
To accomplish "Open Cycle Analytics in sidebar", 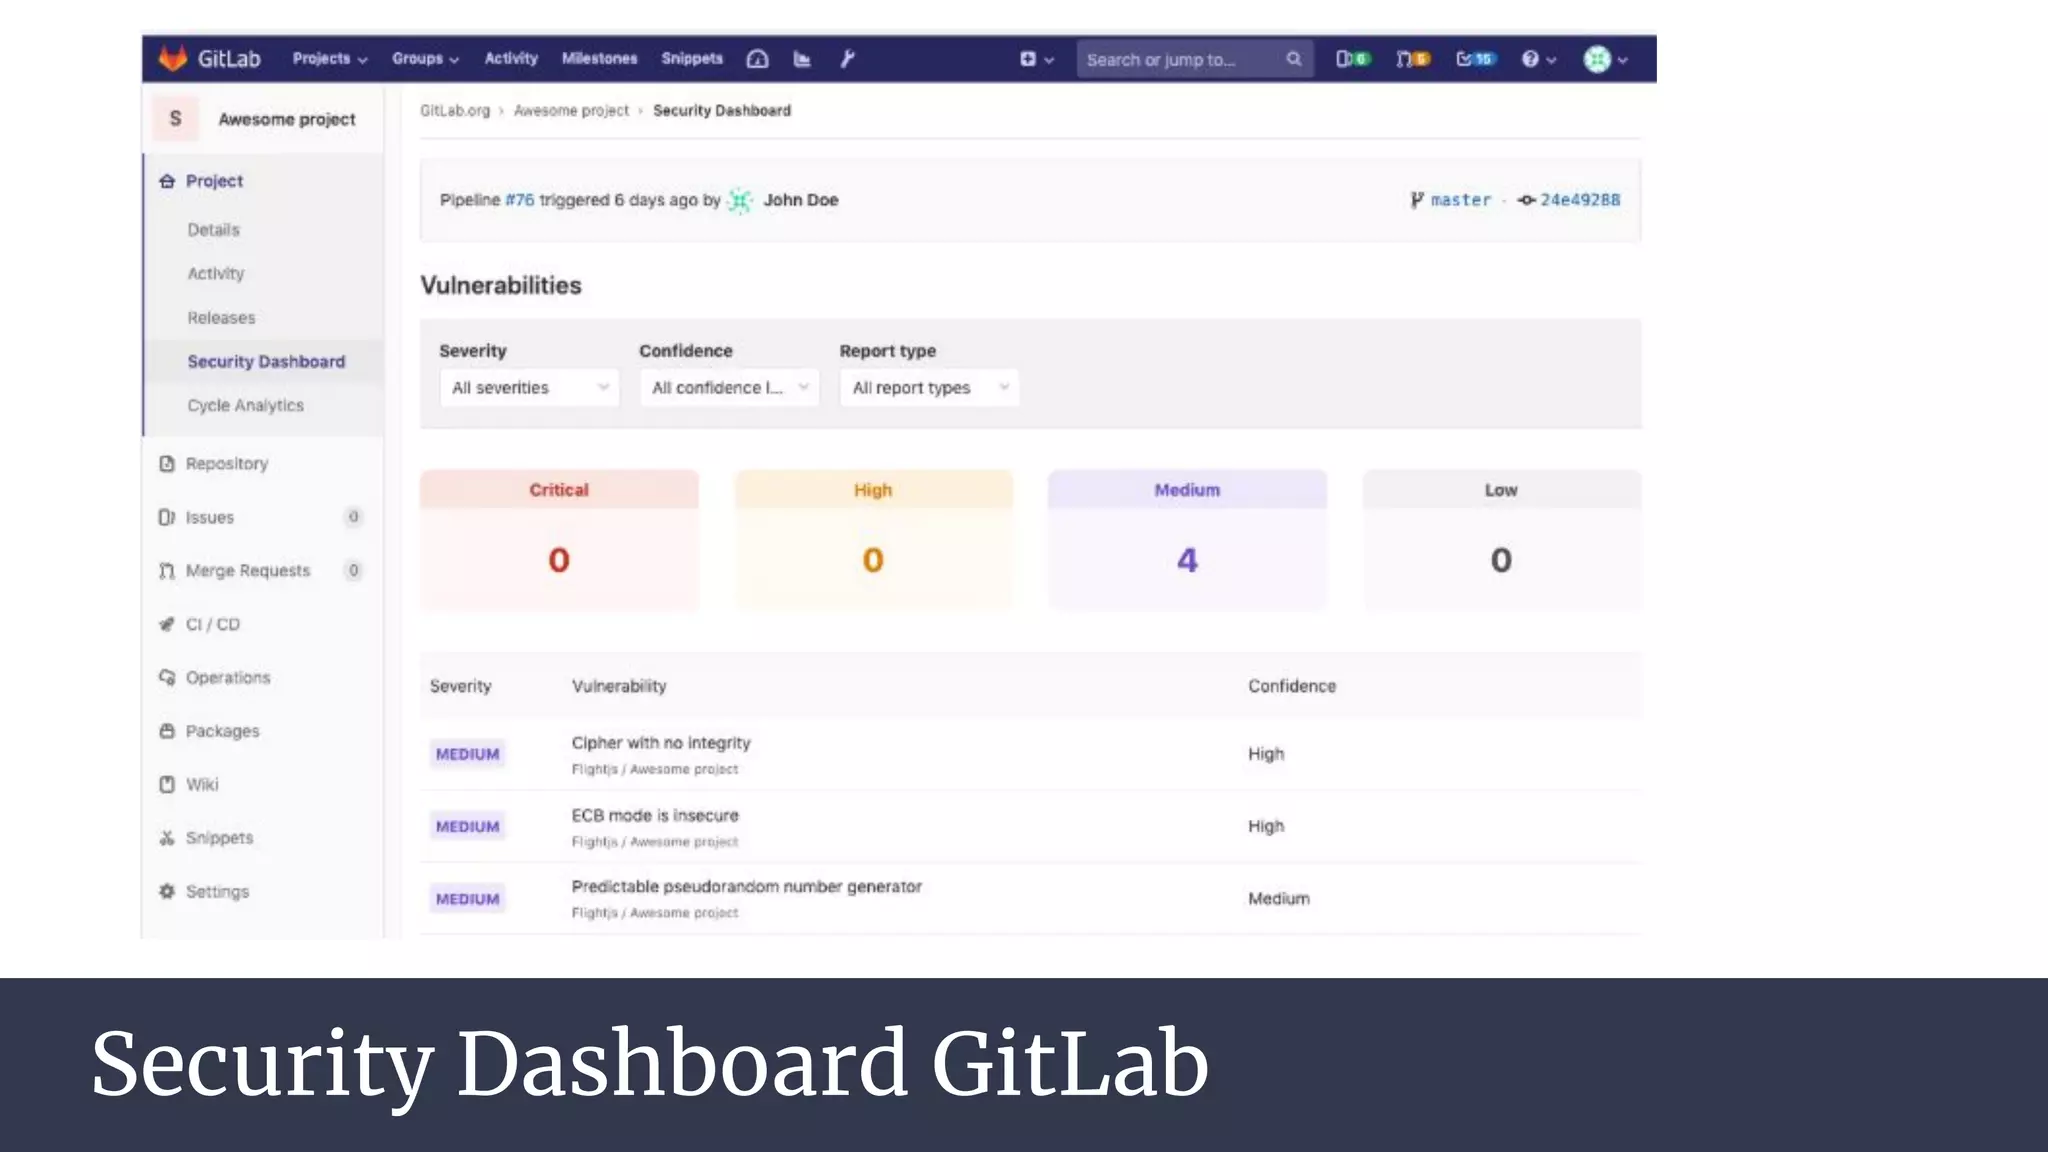I will pos(245,406).
